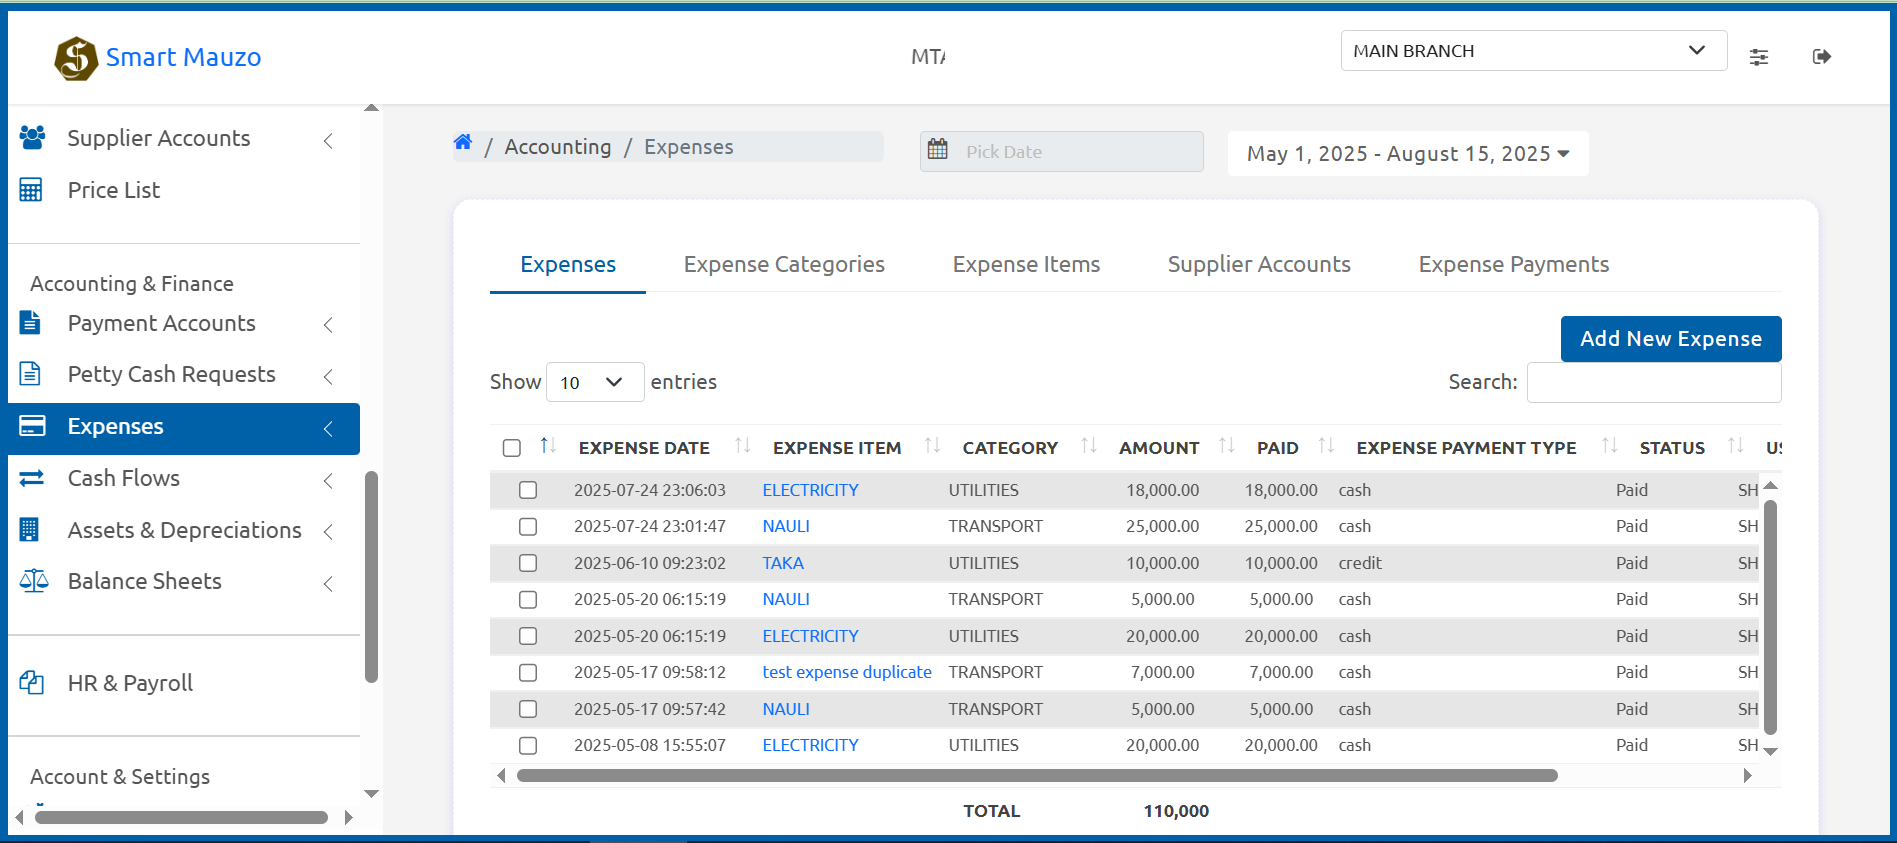Focus the Search input field

[1654, 383]
